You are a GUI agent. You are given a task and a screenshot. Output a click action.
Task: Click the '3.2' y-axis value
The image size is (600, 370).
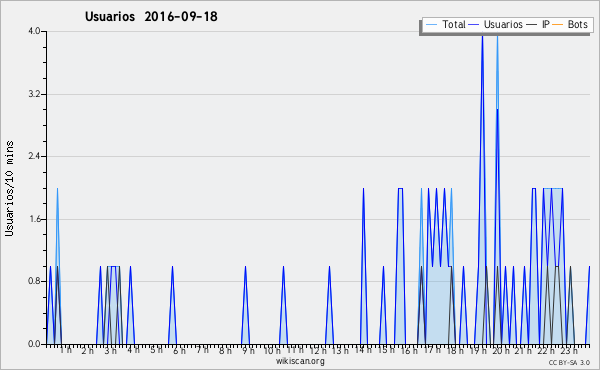[34, 94]
